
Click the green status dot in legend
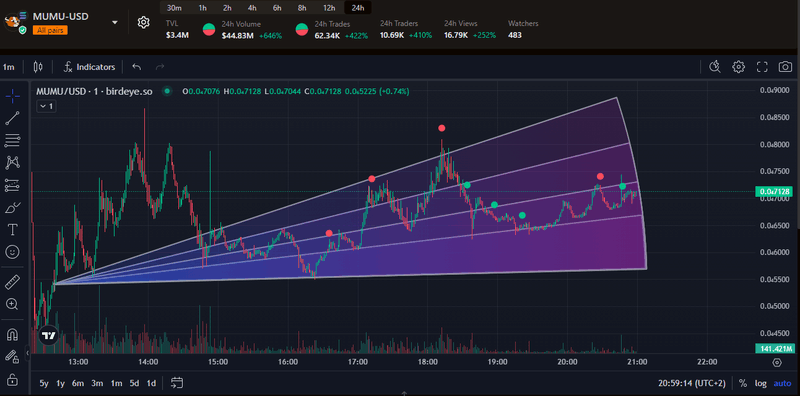click(166, 91)
